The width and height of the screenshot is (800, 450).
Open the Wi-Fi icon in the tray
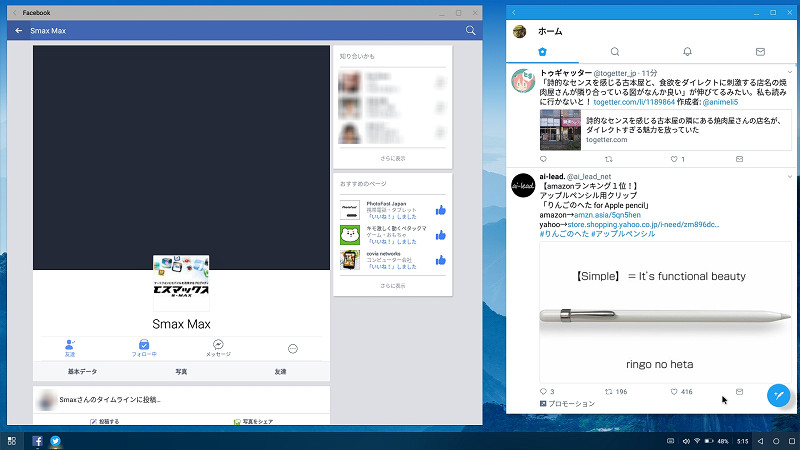coord(697,441)
